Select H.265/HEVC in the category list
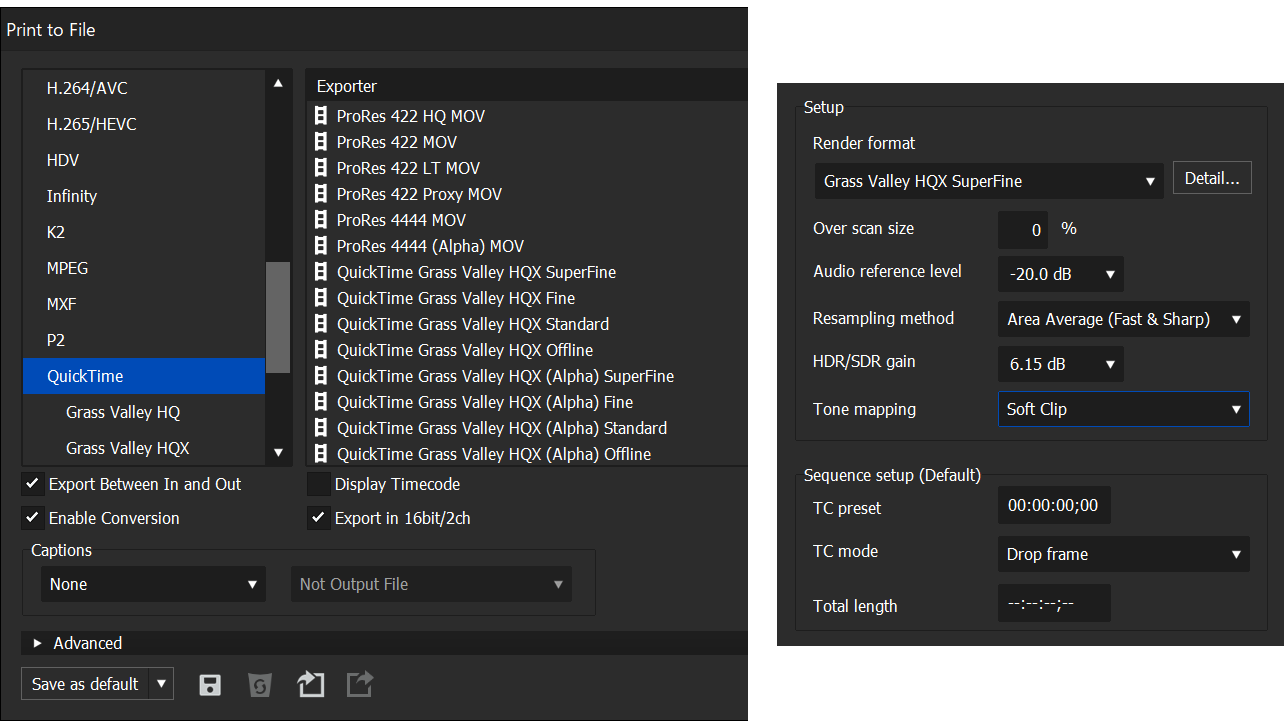This screenshot has width=1284, height=728. tap(144, 124)
